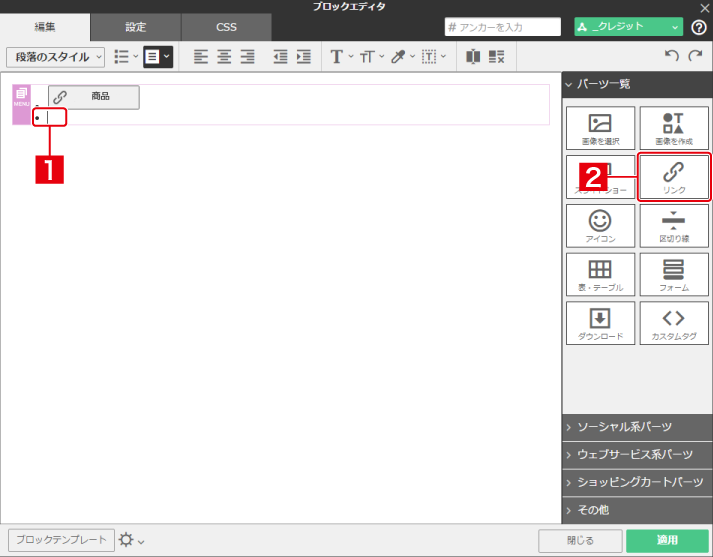Viewport: 713px width, 557px height.
Task: Select the 商品 link part
Action: (x=94, y=97)
